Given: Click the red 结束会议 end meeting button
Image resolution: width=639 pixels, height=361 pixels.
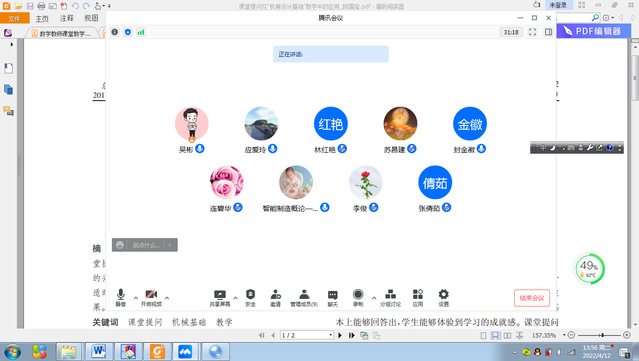Looking at the screenshot, I should [x=532, y=298].
